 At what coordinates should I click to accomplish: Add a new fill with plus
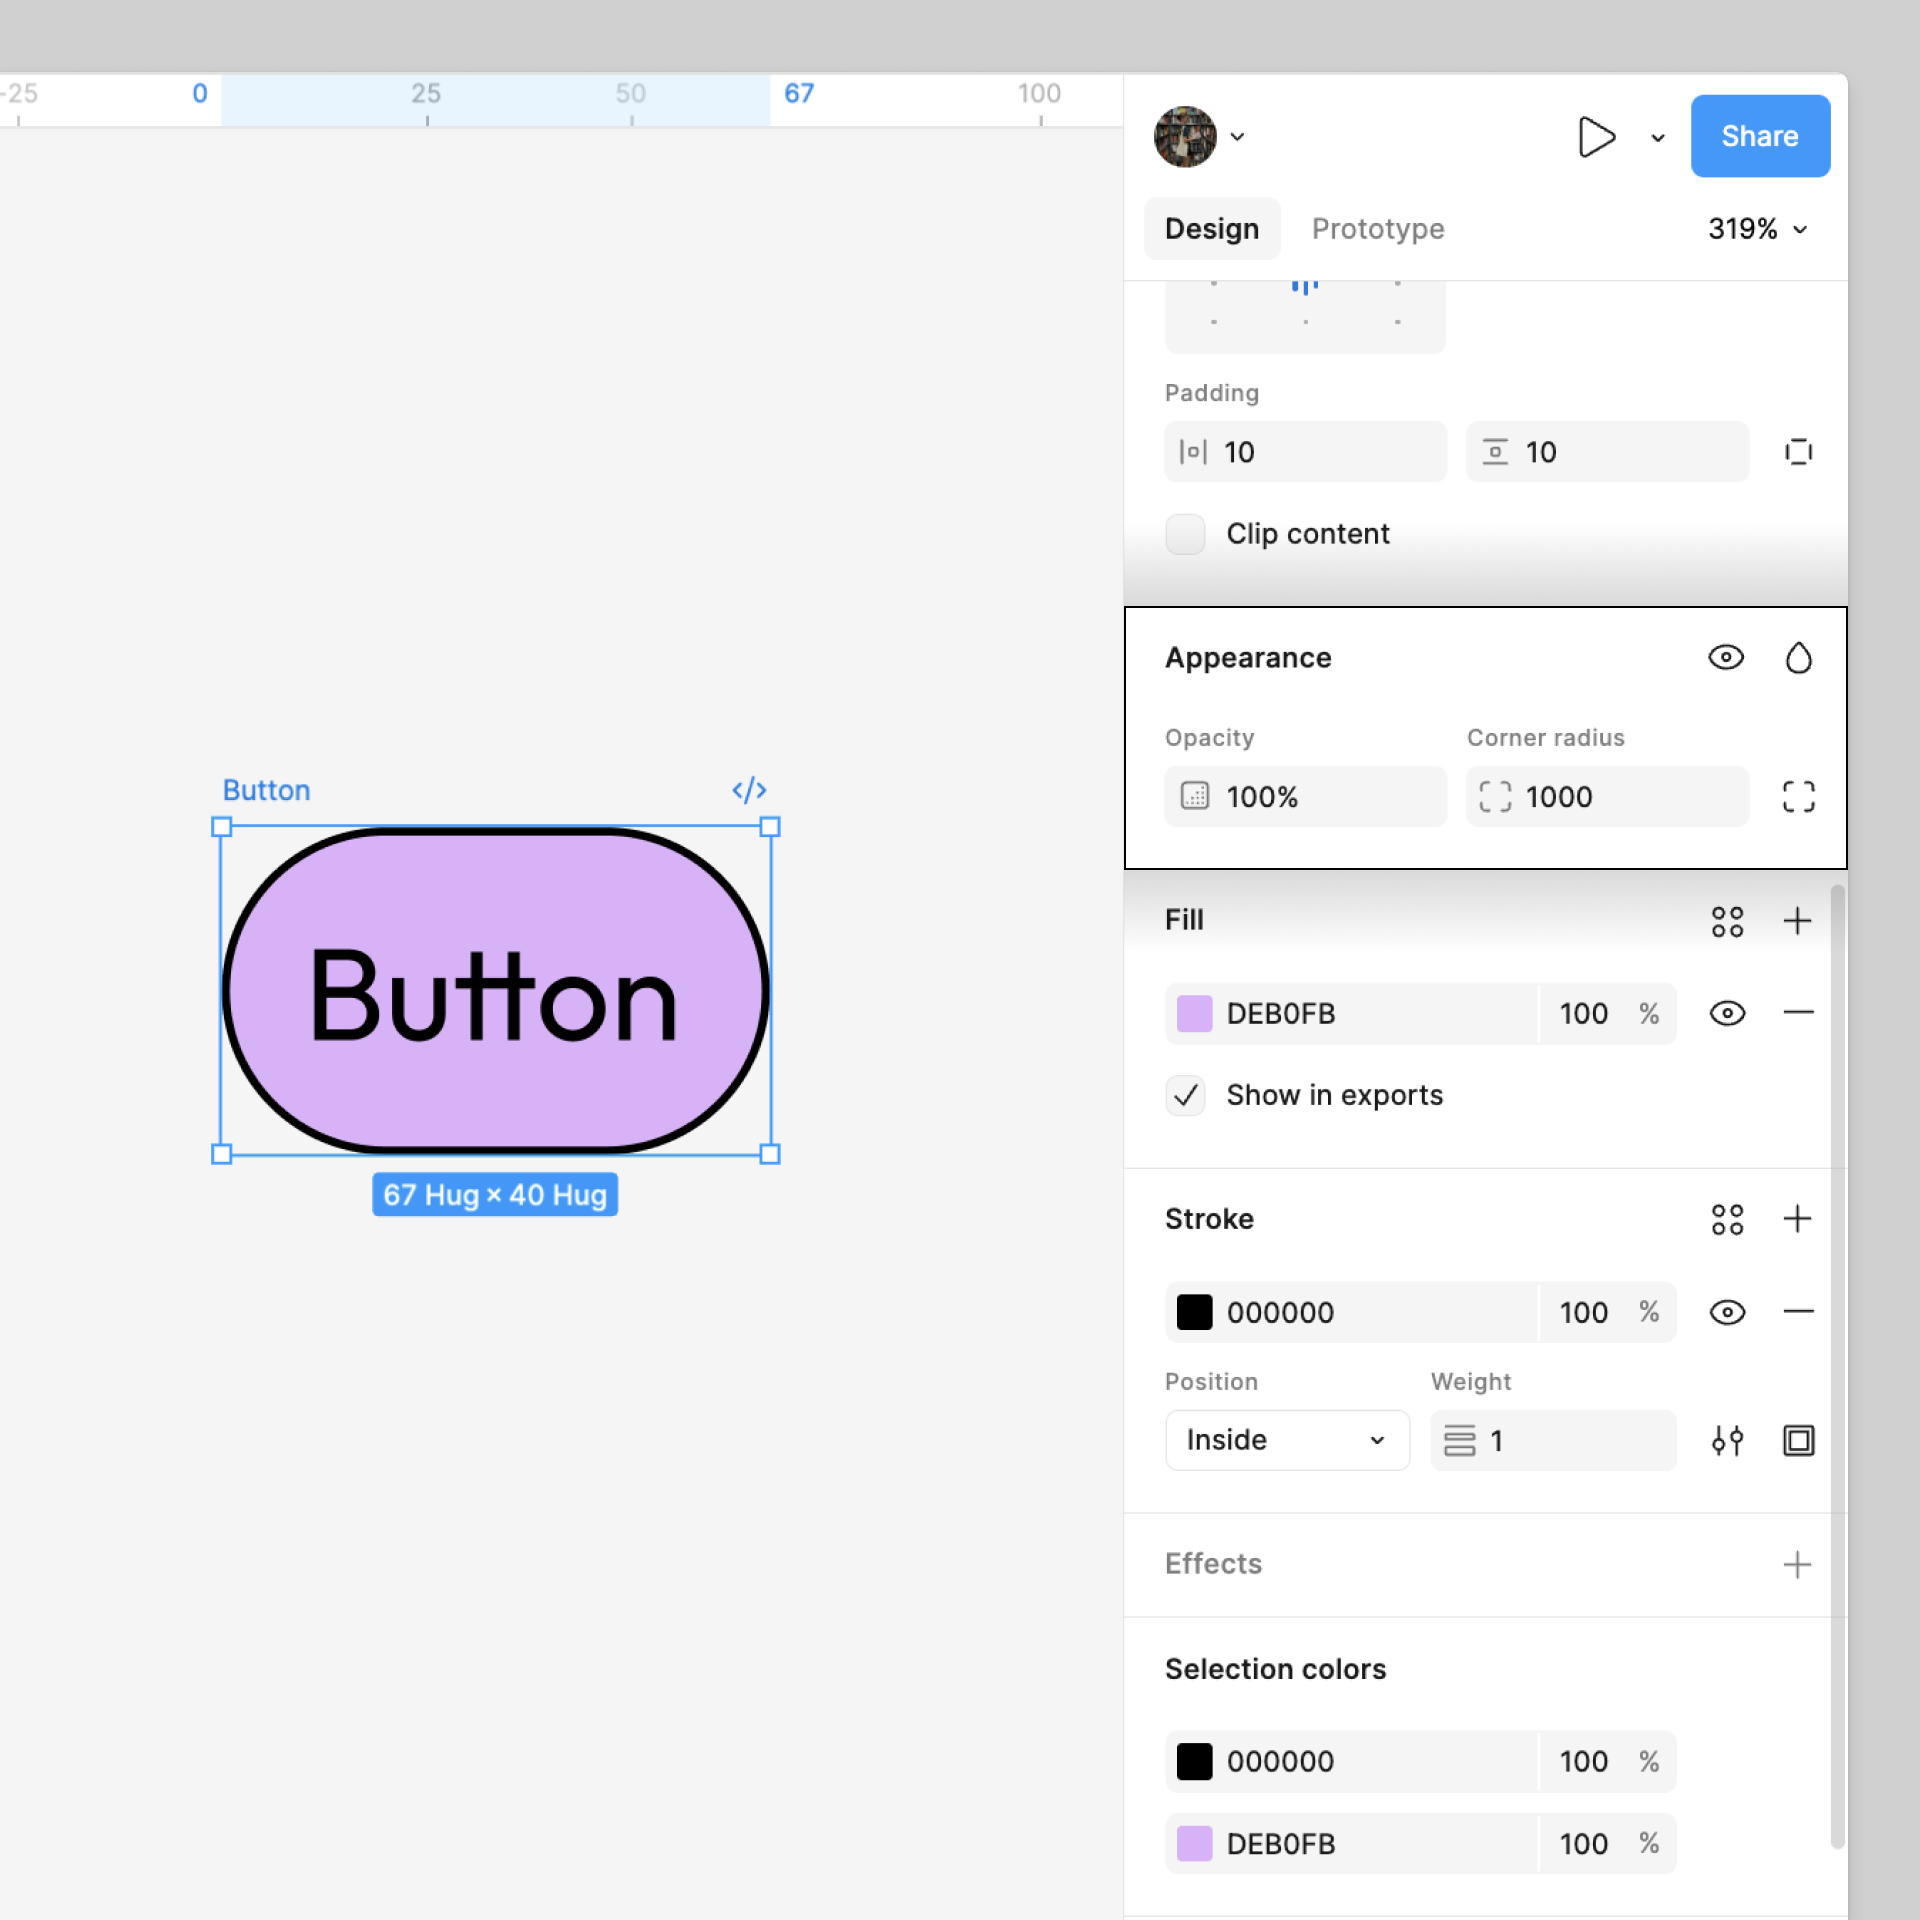[x=1797, y=920]
